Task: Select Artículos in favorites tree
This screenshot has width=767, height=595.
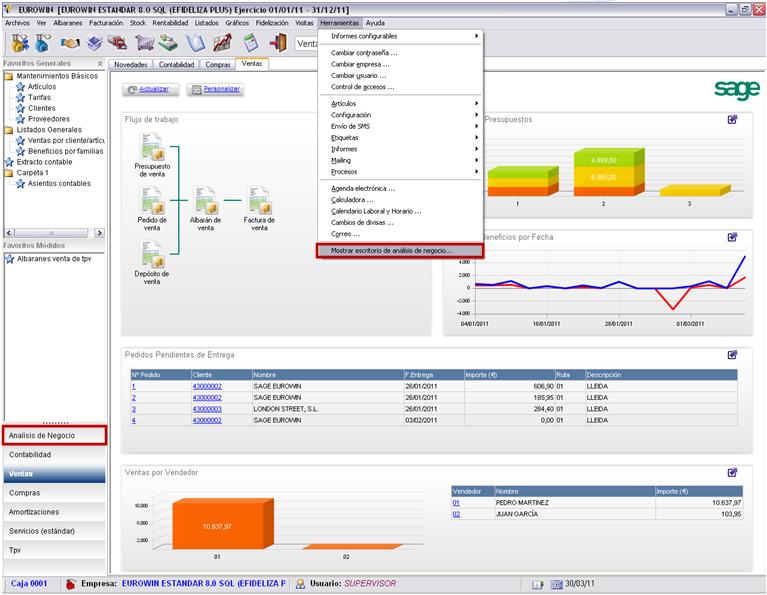Action: [x=42, y=87]
